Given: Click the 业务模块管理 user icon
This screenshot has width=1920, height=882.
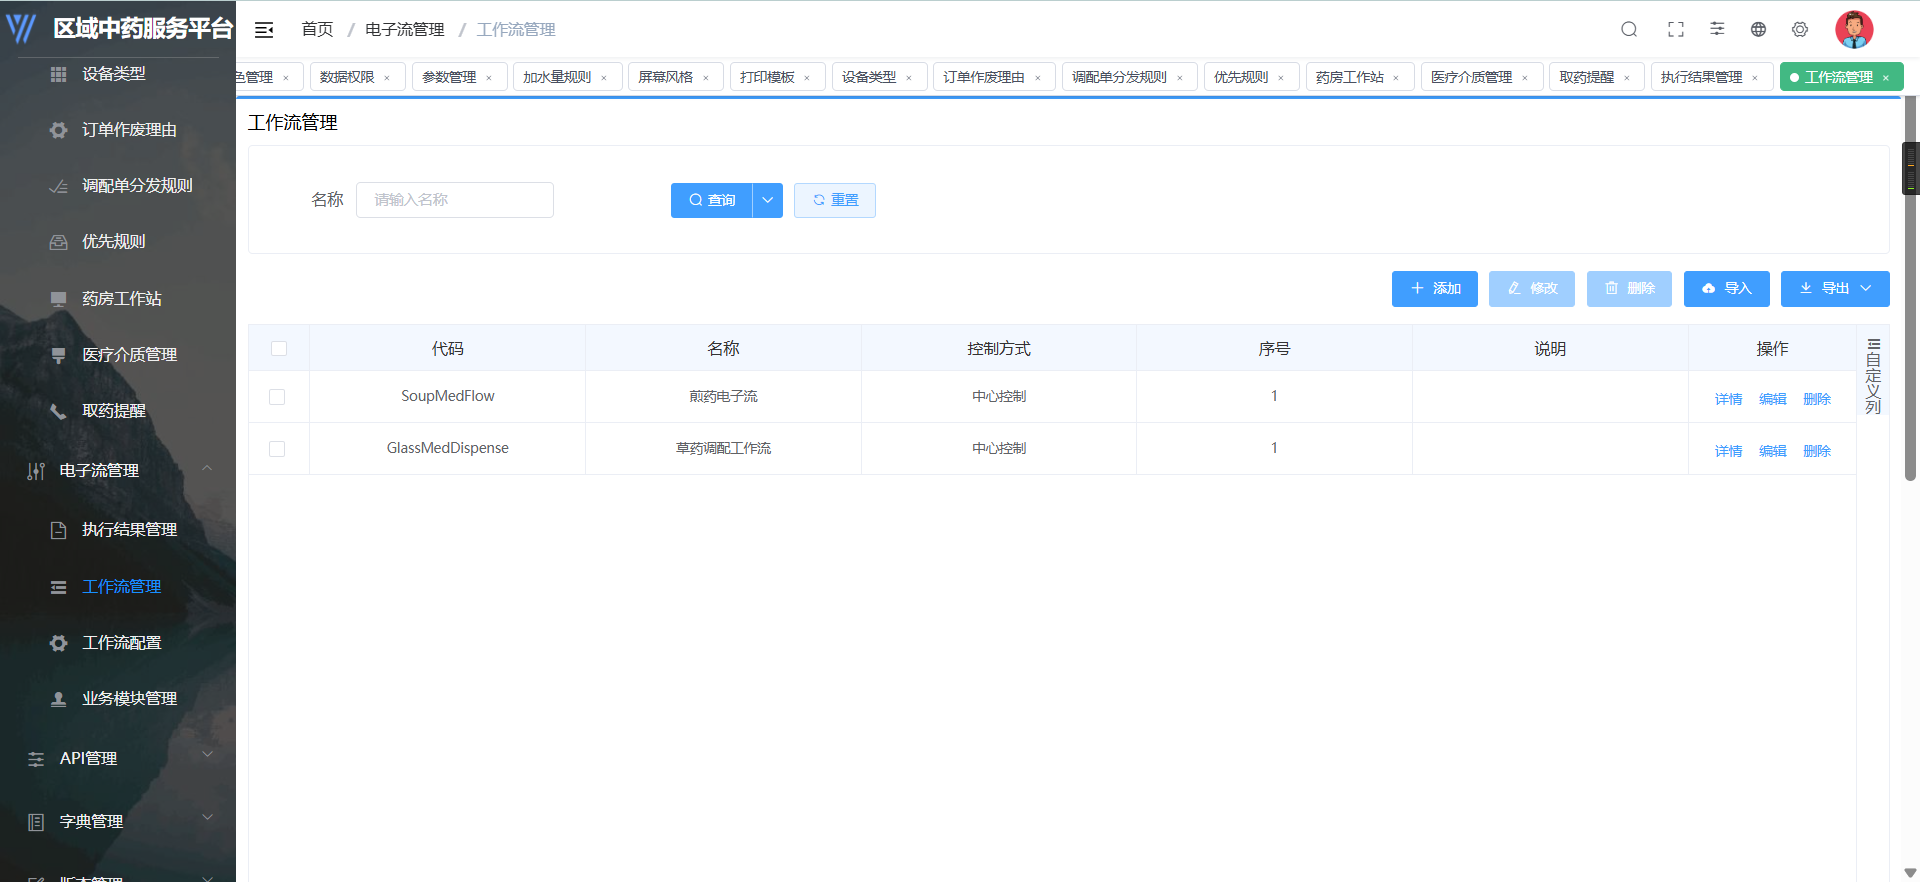Looking at the screenshot, I should [x=59, y=699].
